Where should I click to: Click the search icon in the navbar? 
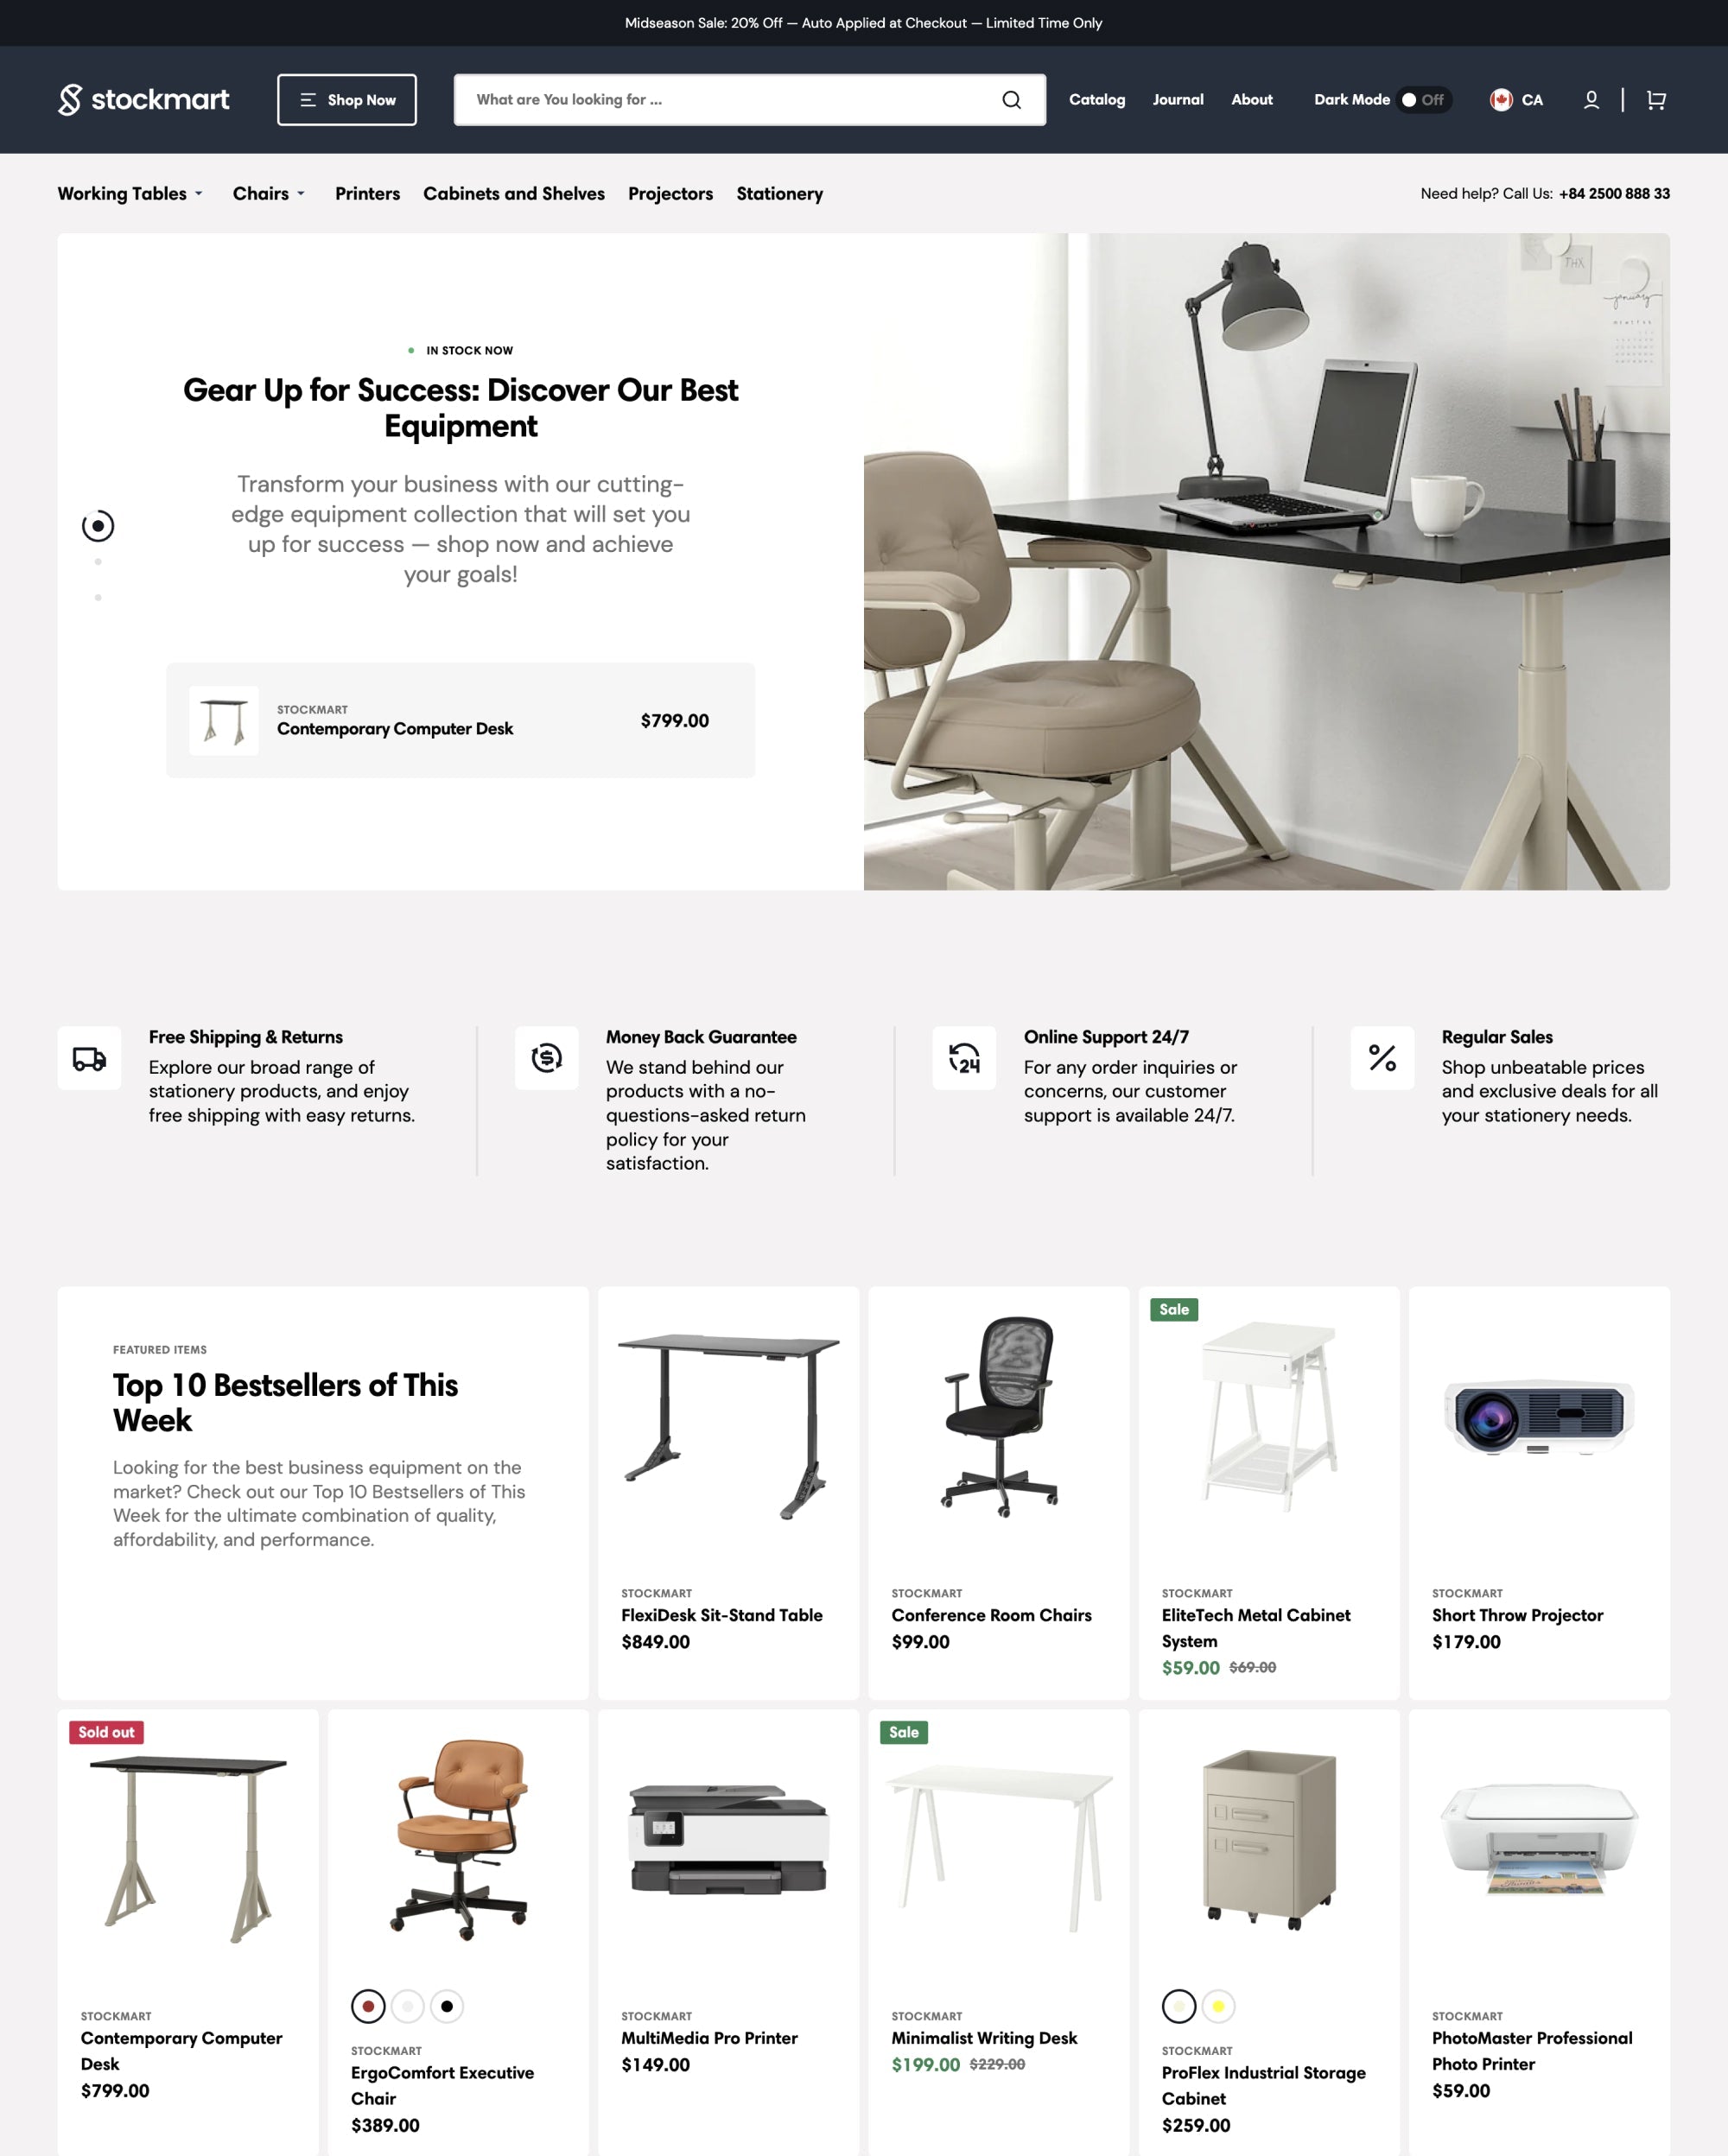click(x=1012, y=98)
